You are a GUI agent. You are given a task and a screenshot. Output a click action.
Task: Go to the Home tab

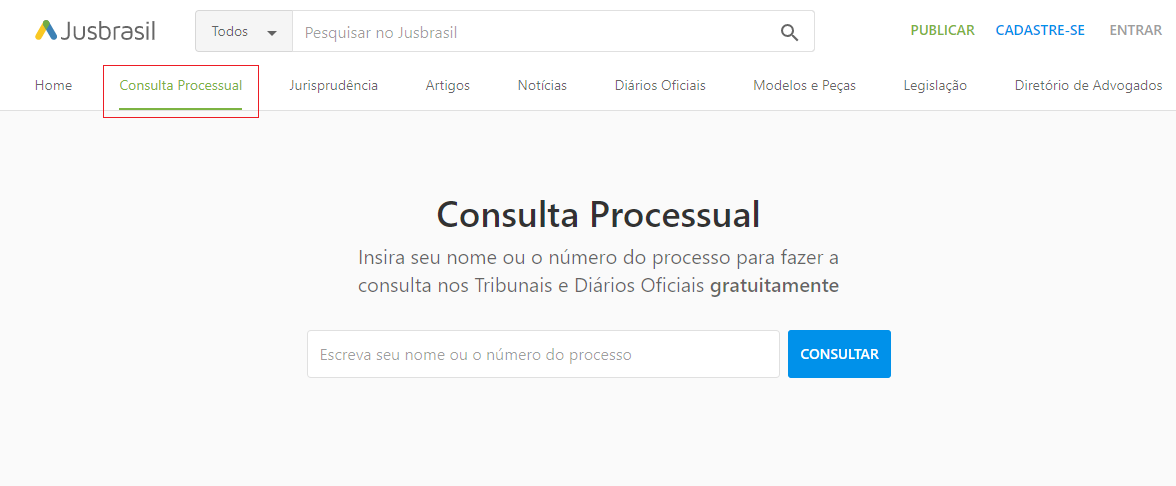[53, 86]
